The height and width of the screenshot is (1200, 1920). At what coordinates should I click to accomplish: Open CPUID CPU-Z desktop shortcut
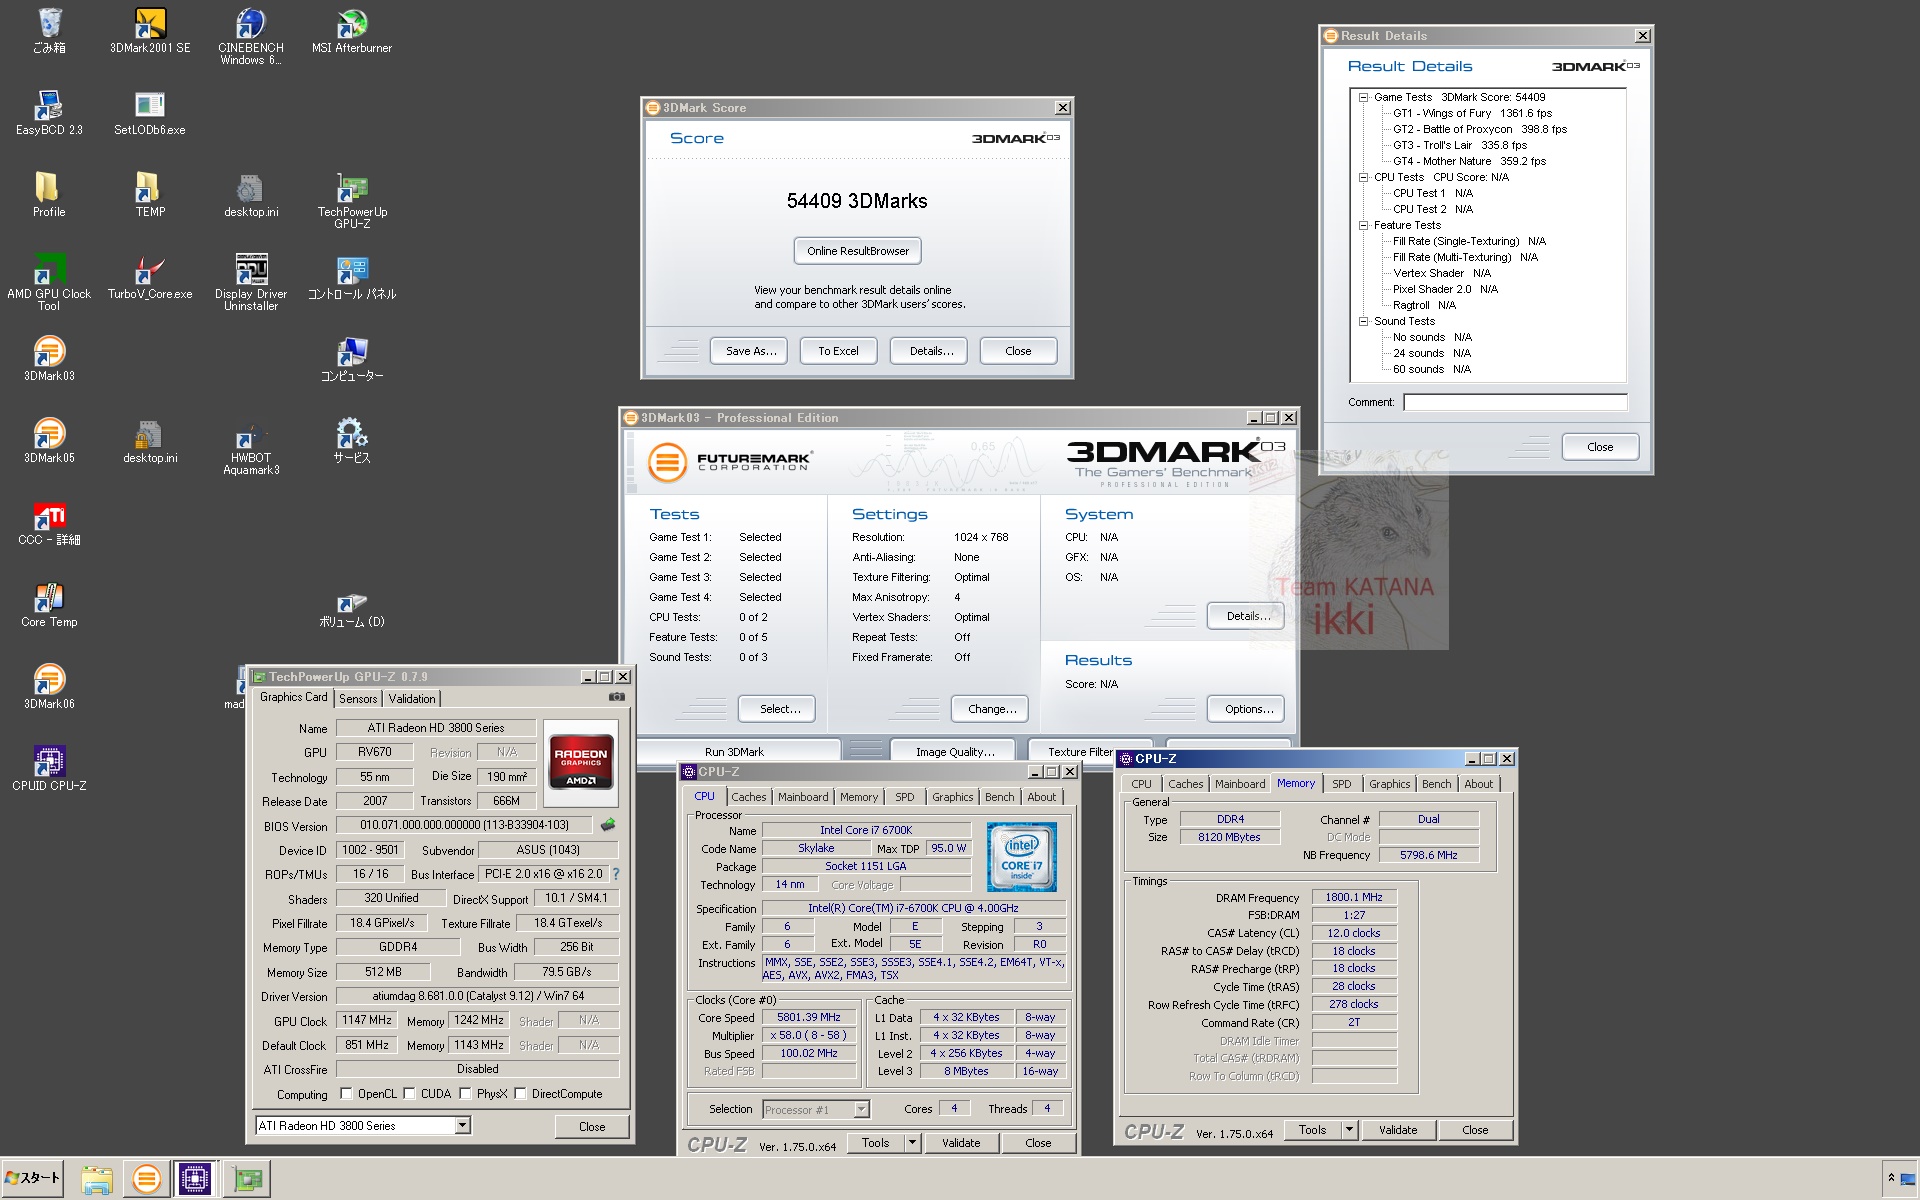coord(49,768)
